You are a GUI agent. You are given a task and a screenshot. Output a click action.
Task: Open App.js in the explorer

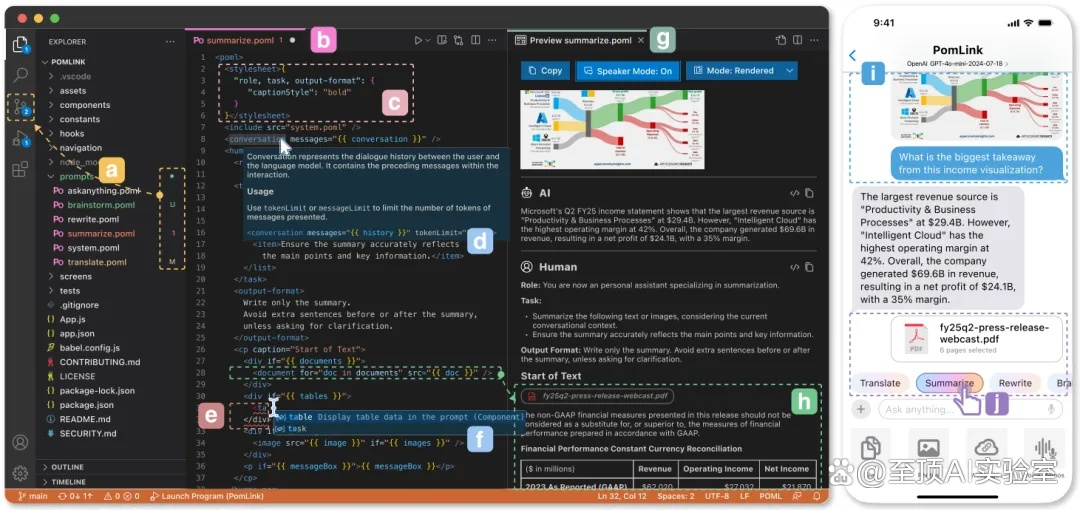(x=72, y=319)
